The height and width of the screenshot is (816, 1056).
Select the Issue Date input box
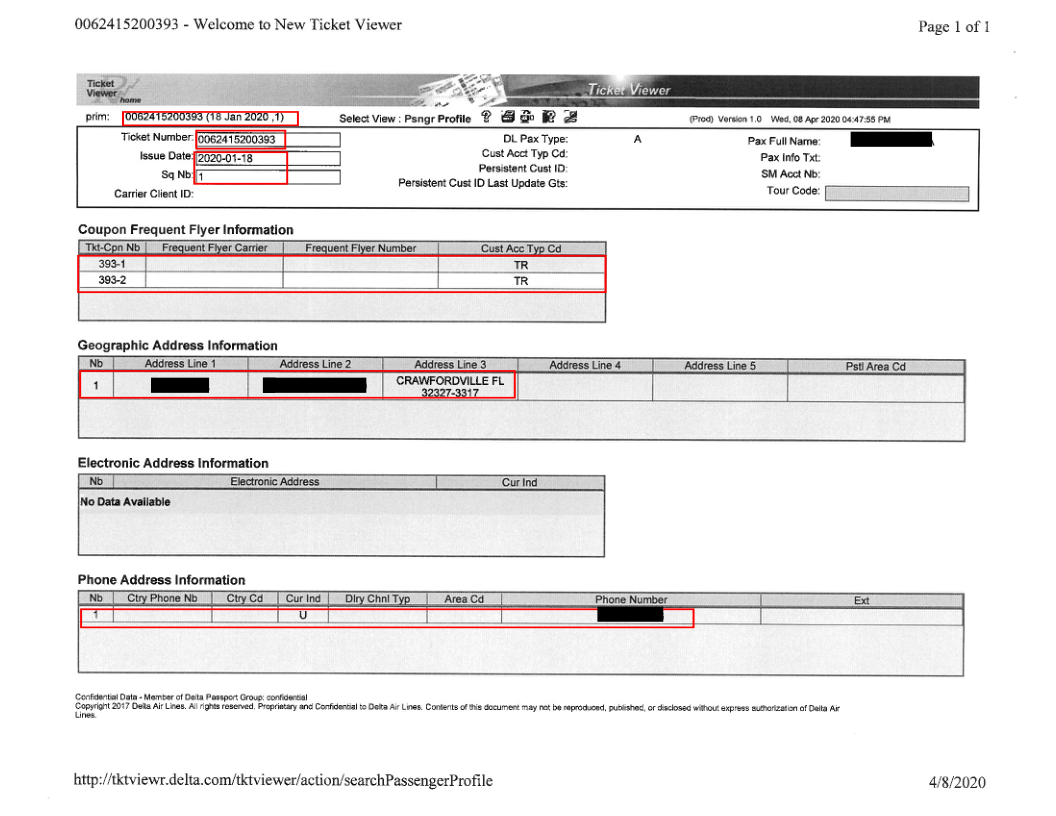[x=268, y=158]
